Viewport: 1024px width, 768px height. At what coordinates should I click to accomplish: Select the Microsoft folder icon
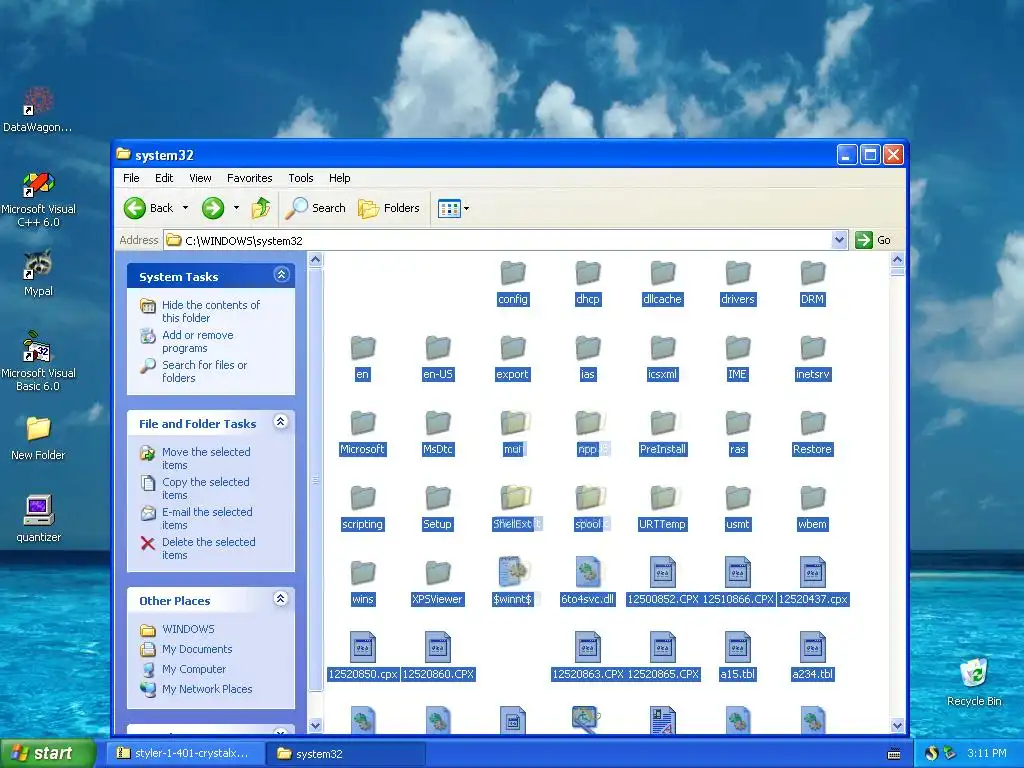click(x=362, y=423)
